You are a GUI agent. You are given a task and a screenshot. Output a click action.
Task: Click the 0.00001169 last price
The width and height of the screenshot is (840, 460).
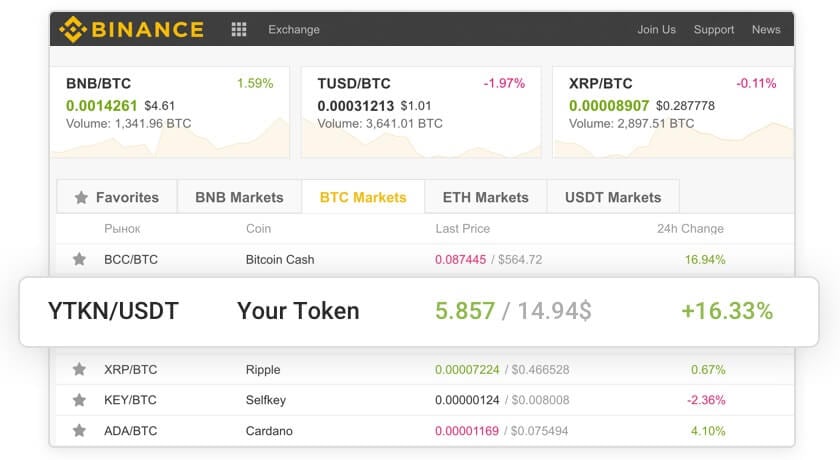click(x=467, y=431)
